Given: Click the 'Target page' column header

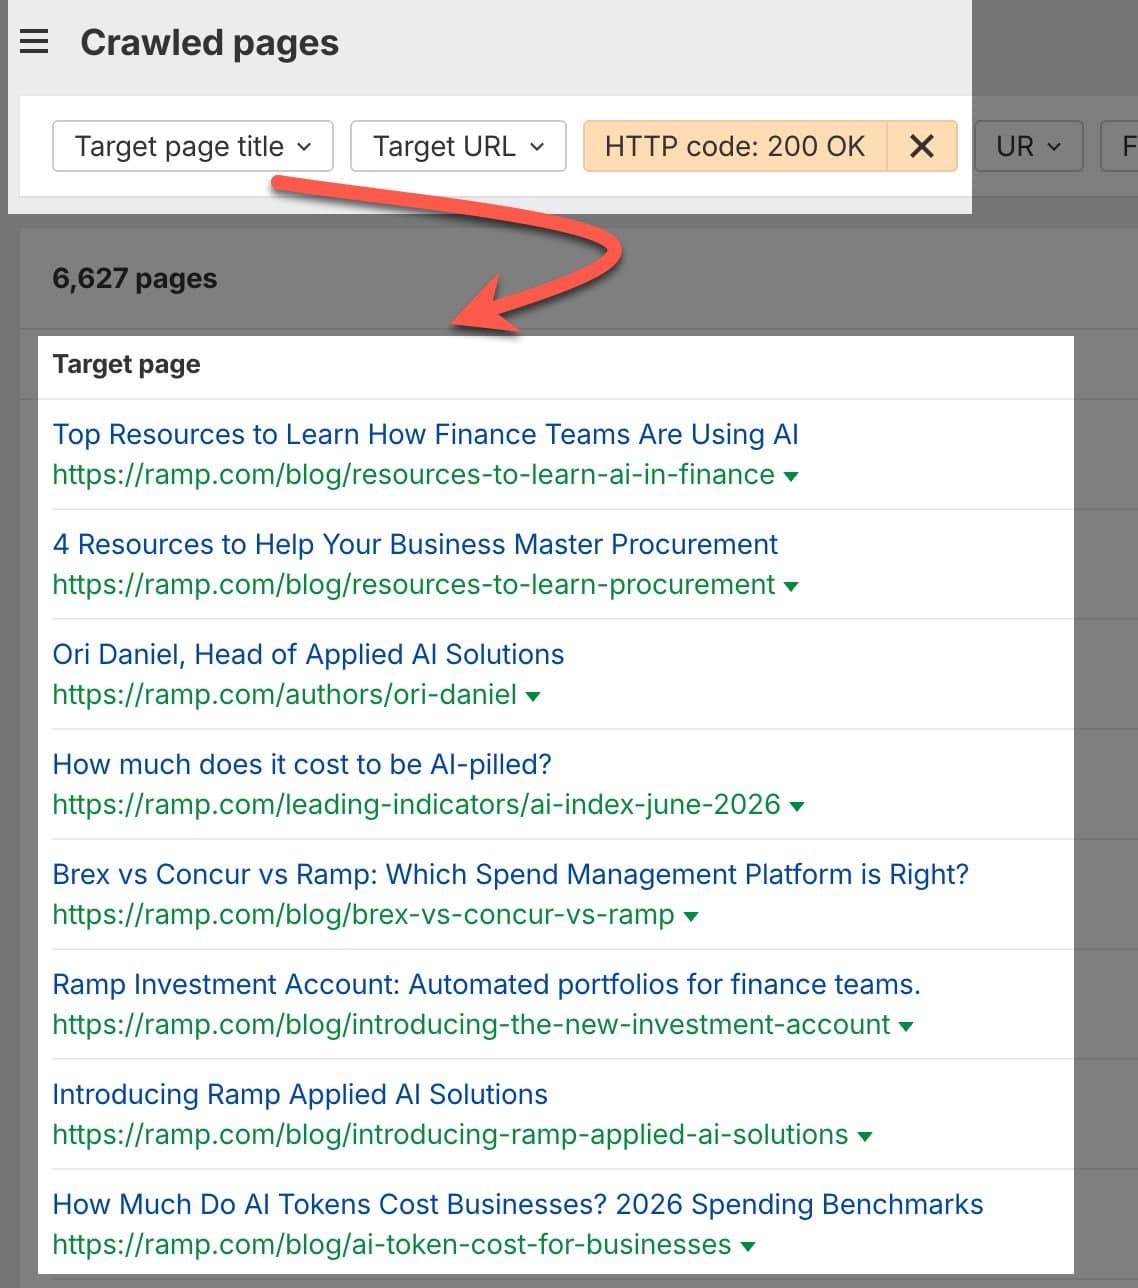Looking at the screenshot, I should [x=126, y=364].
